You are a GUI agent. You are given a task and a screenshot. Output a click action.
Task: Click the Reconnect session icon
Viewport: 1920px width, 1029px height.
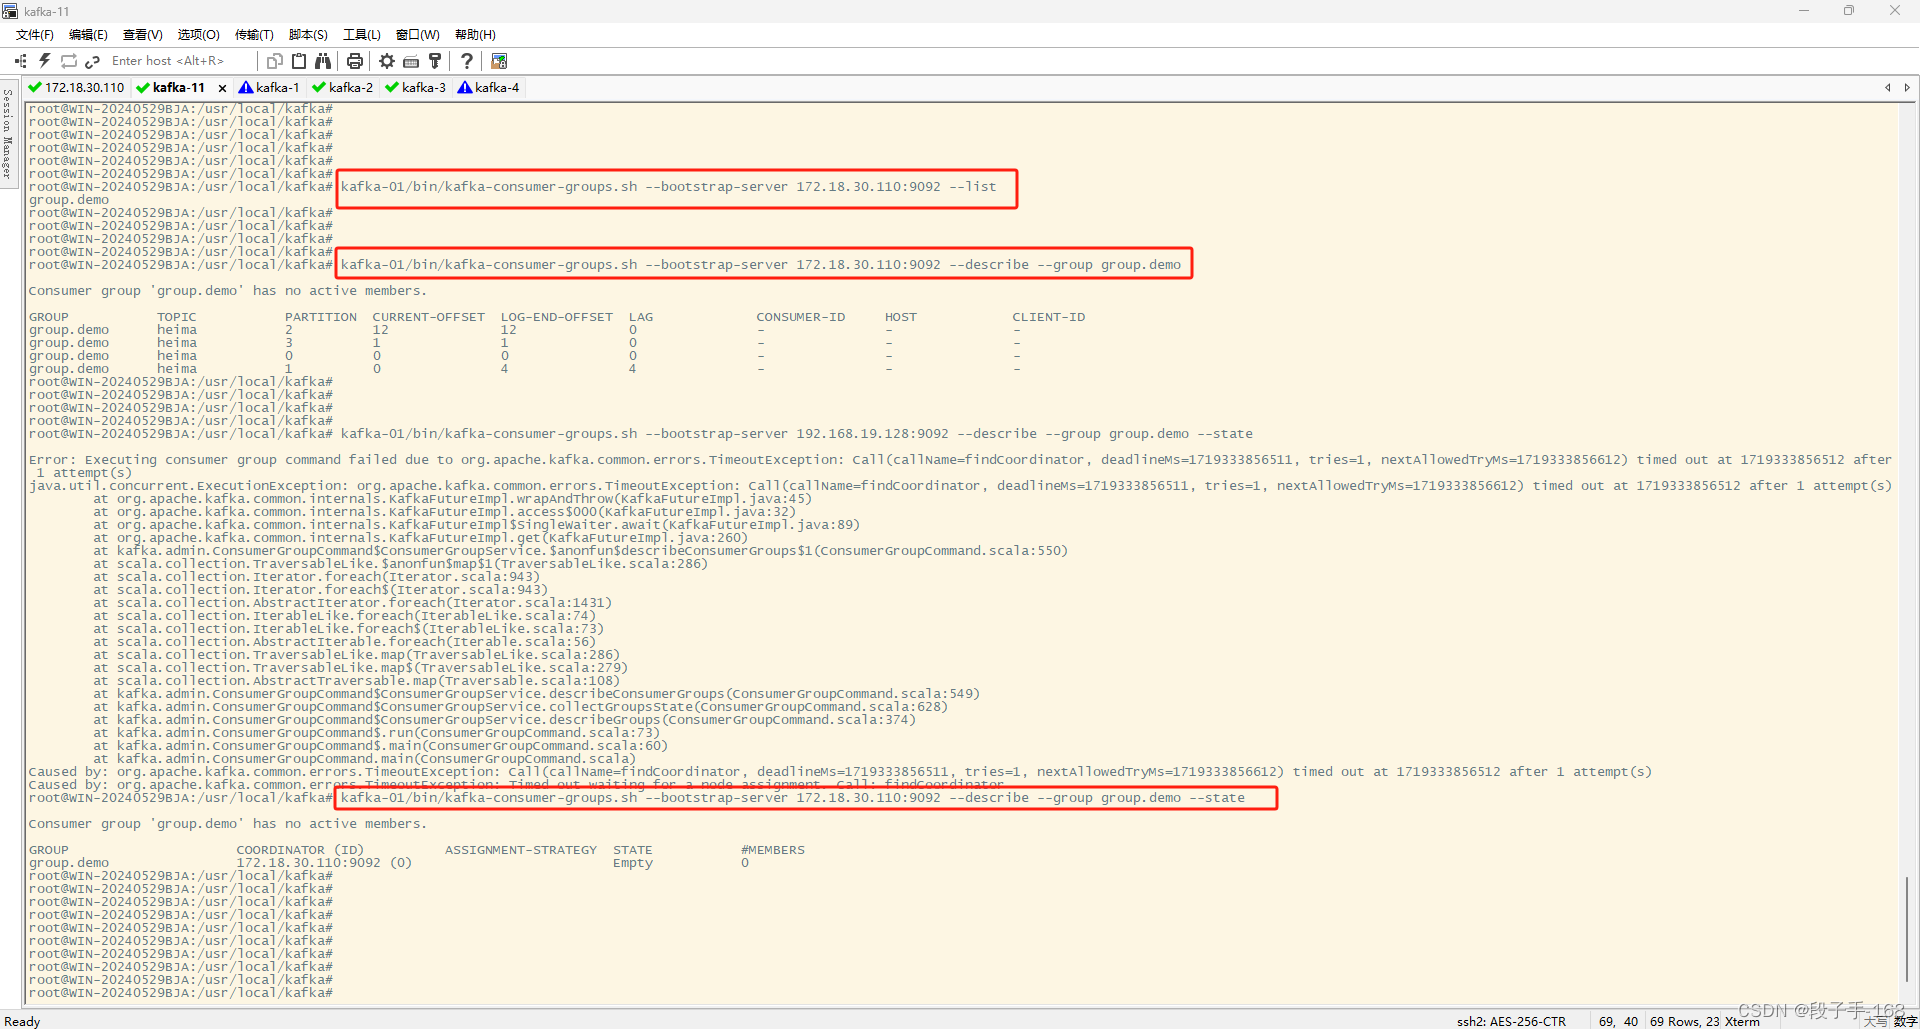coord(69,61)
